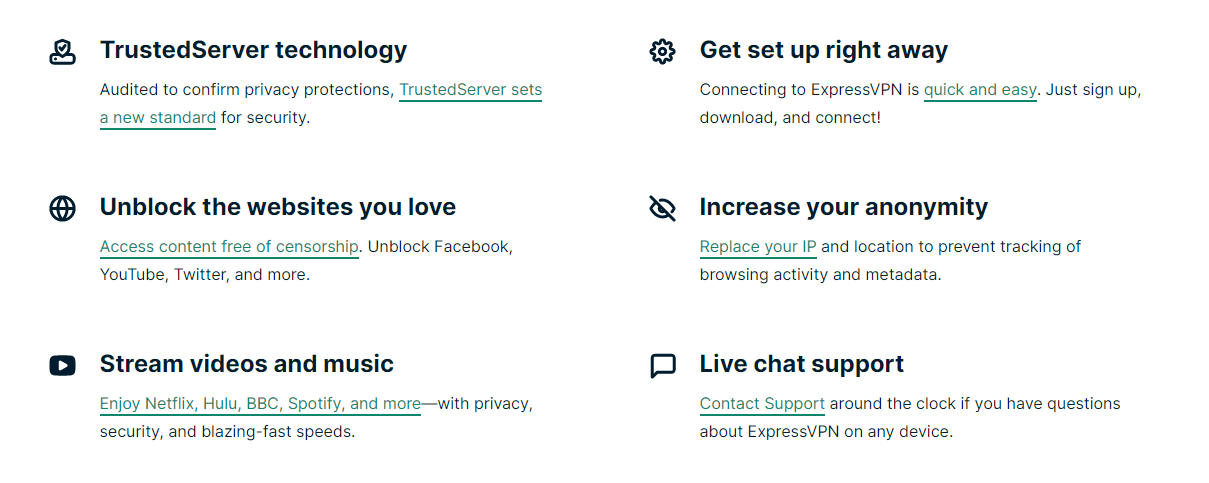
Task: Follow 'Enjoy Netflix, Hulu, BBC, Spotify' link
Action: 260,404
